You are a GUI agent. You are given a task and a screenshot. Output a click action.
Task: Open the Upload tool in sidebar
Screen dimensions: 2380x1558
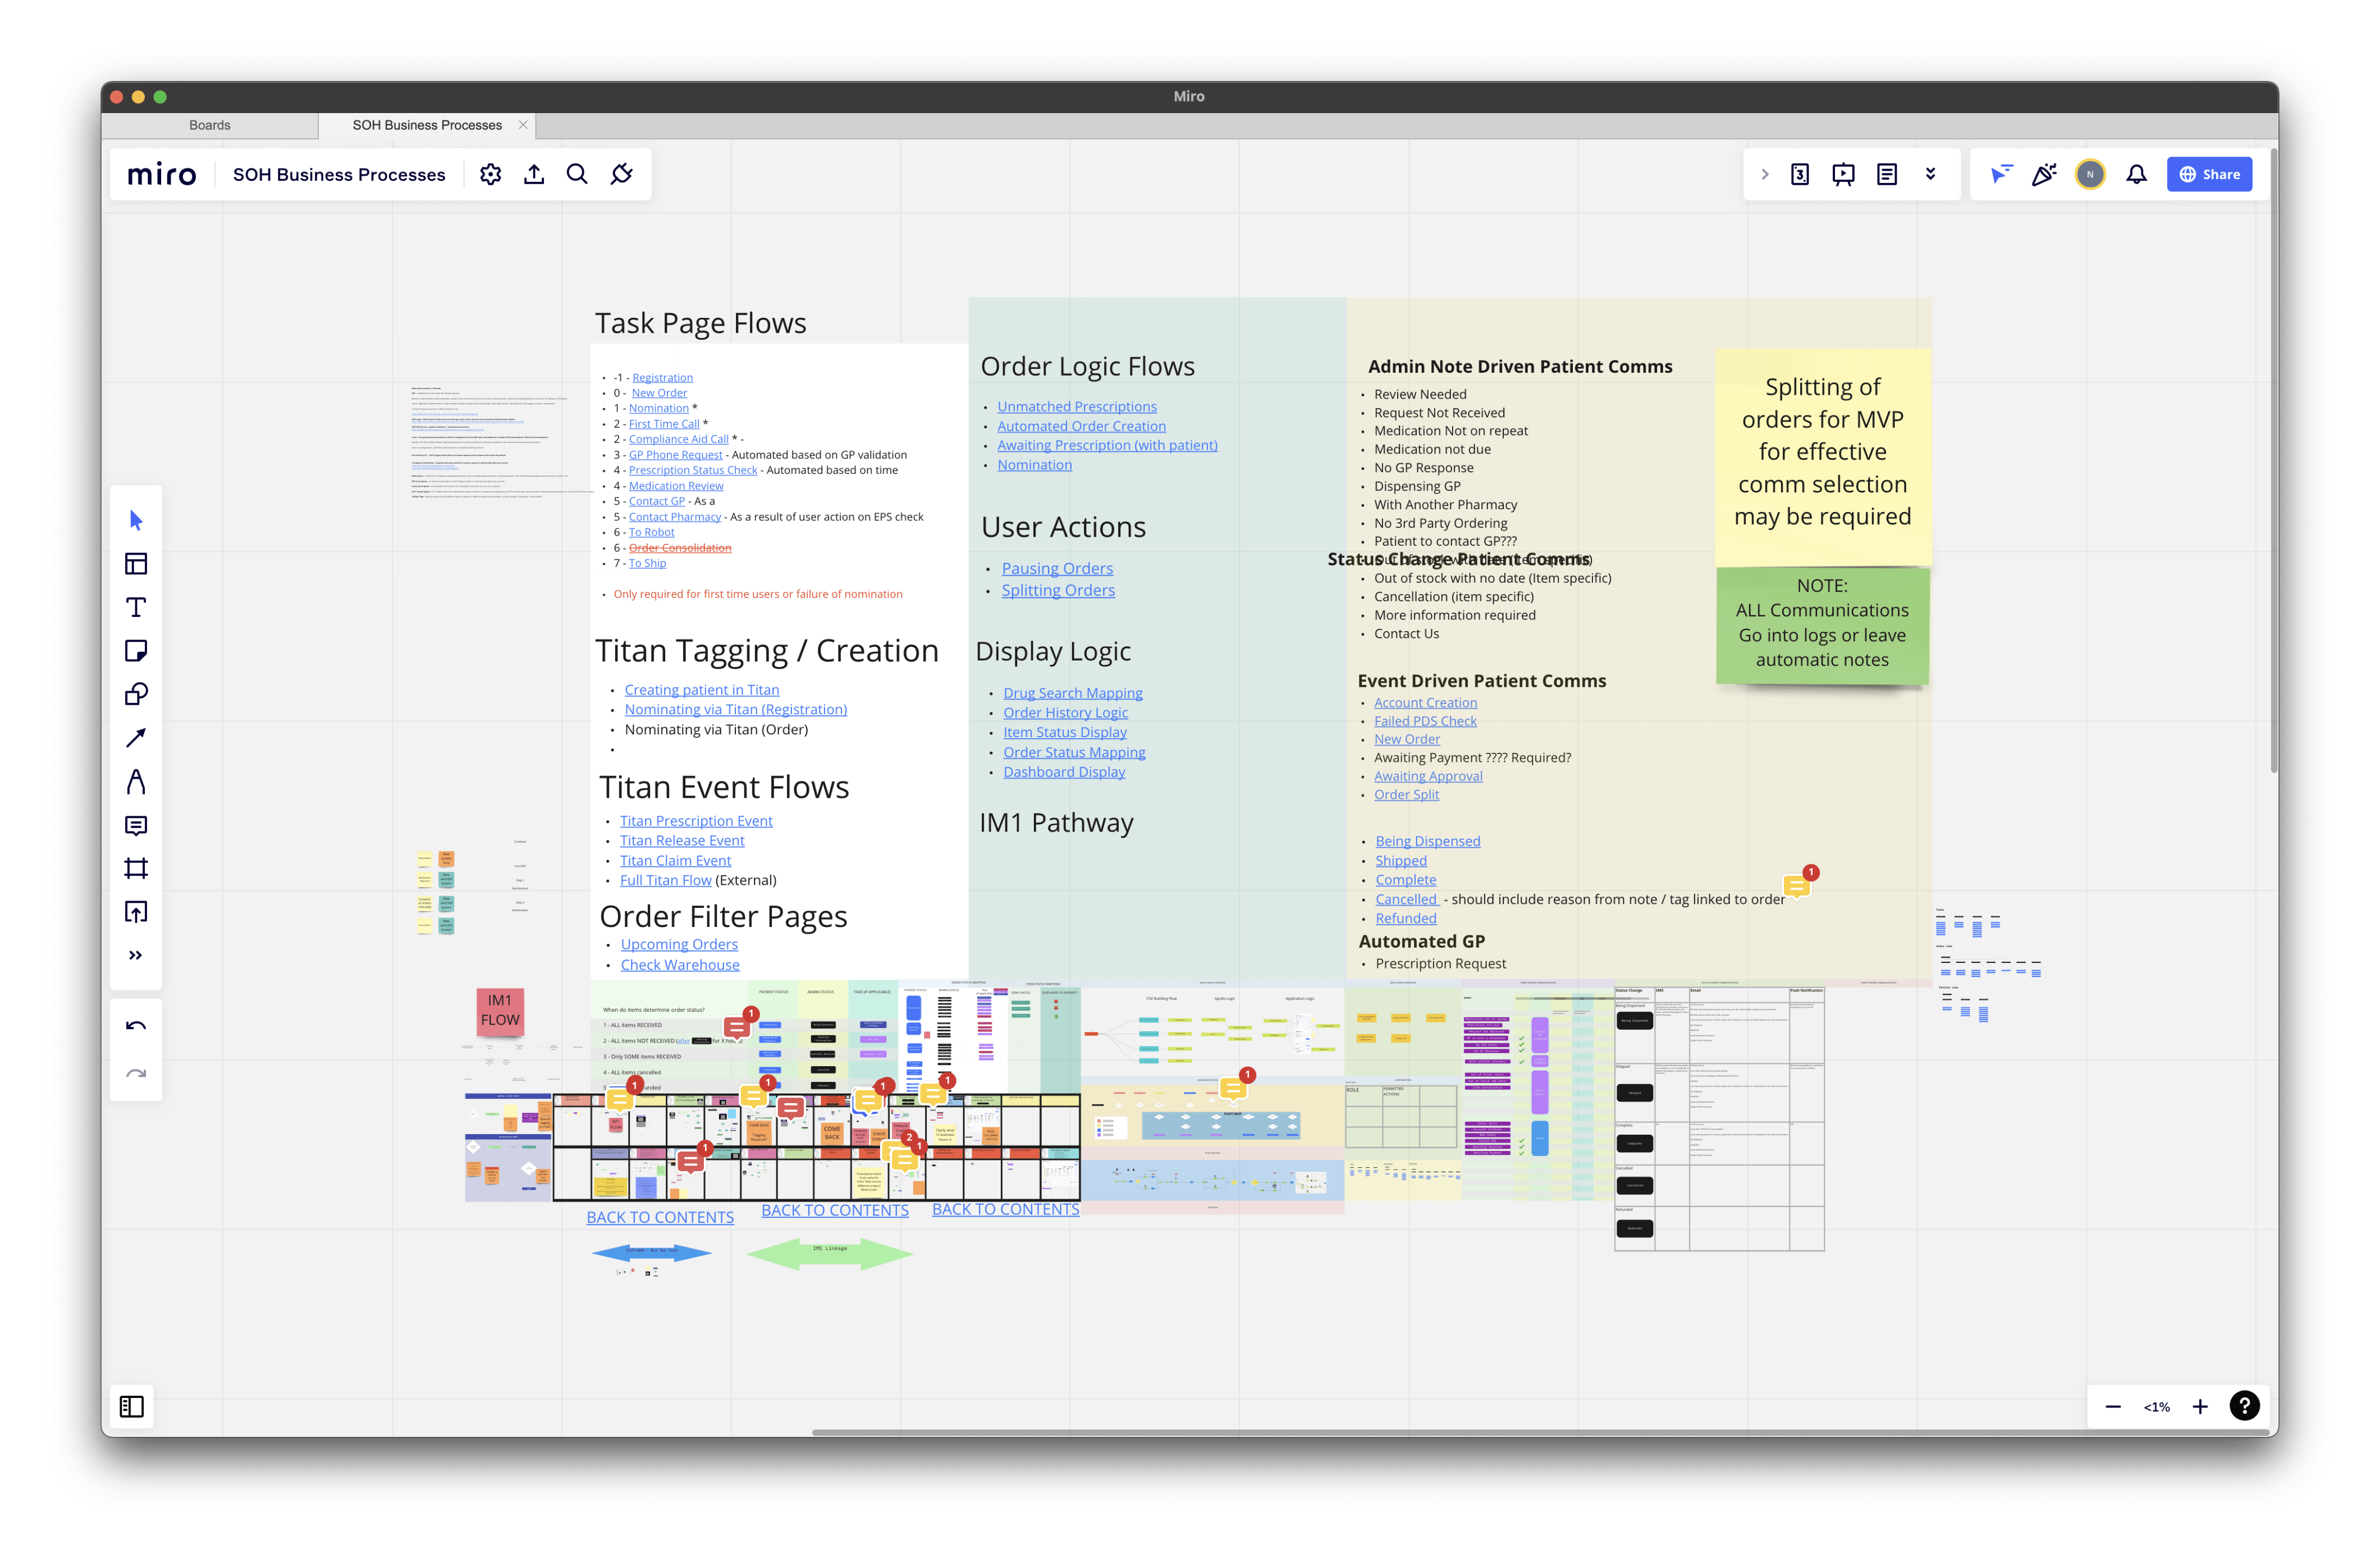pos(136,912)
